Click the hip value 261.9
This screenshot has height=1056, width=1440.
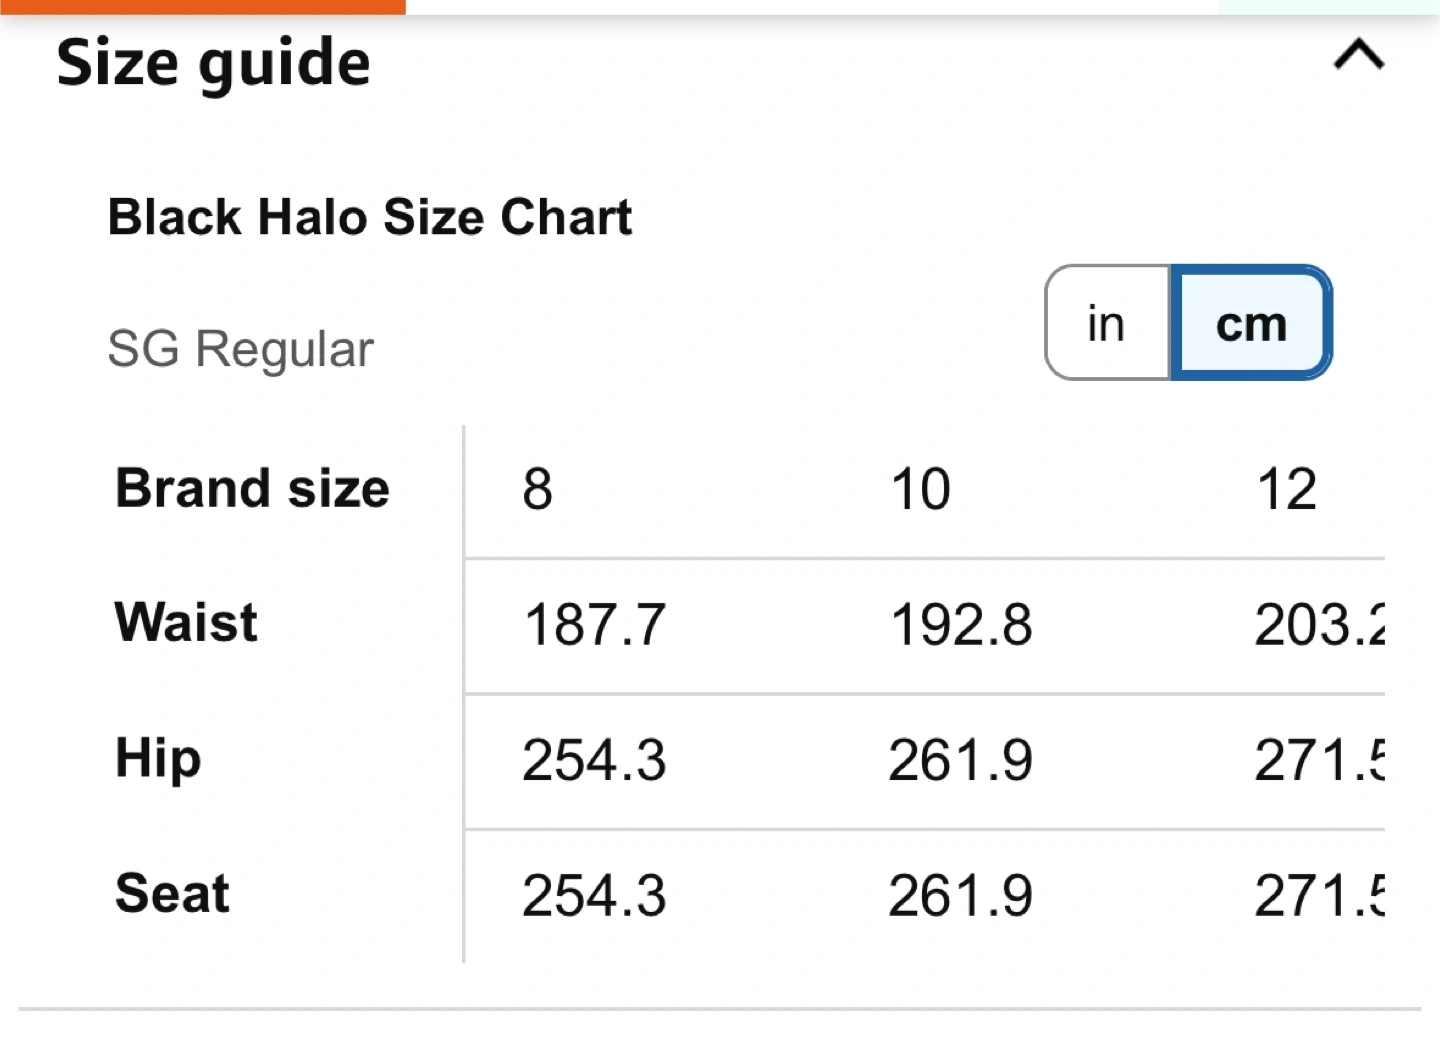coord(961,760)
